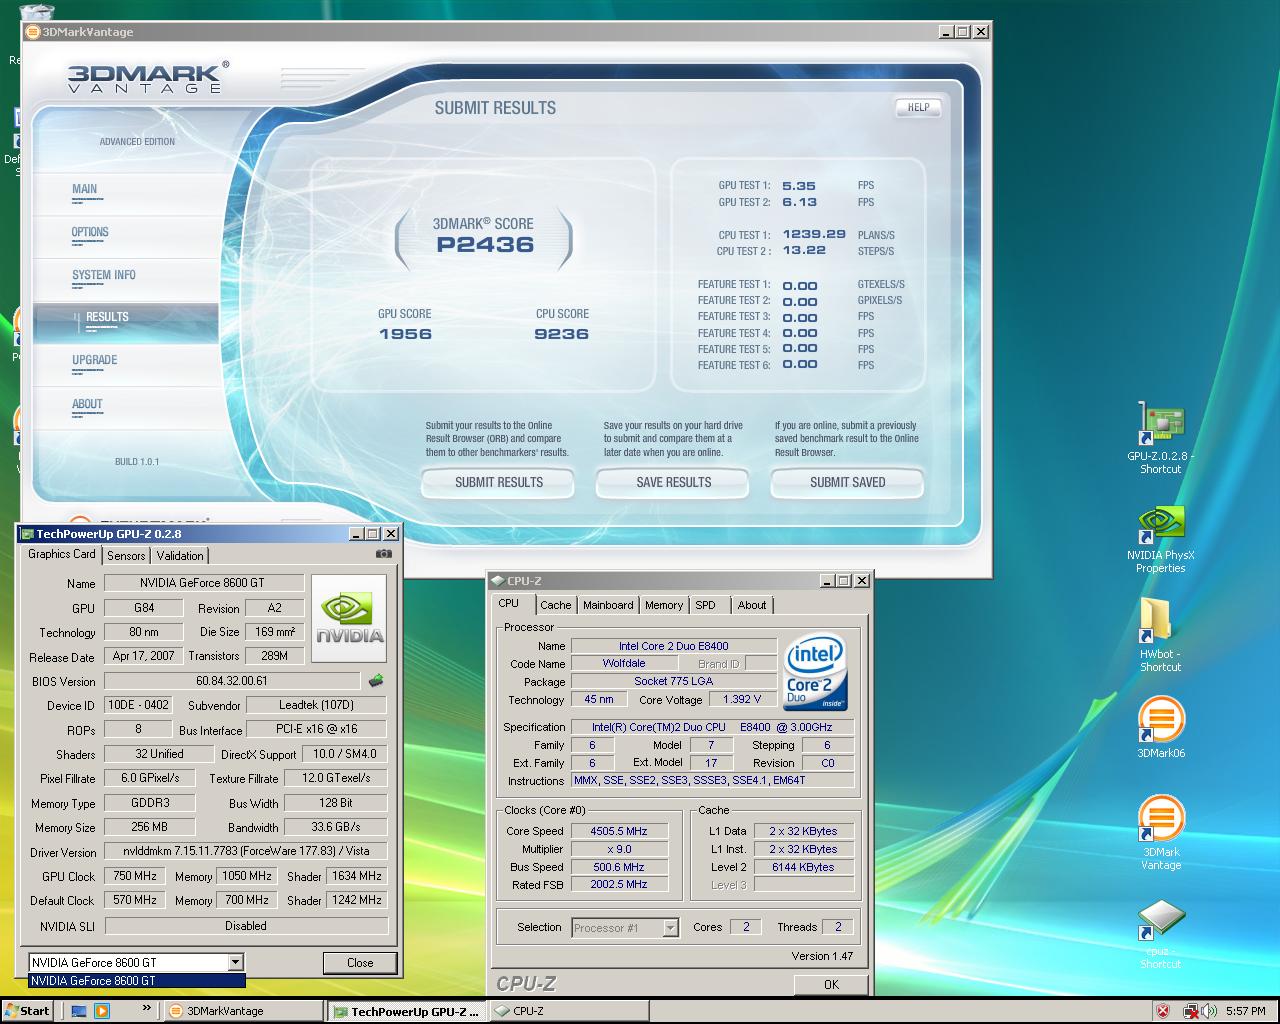Select RESULTS in 3DMark Vantage sidebar
The image size is (1280, 1024).
pyautogui.click(x=125, y=322)
